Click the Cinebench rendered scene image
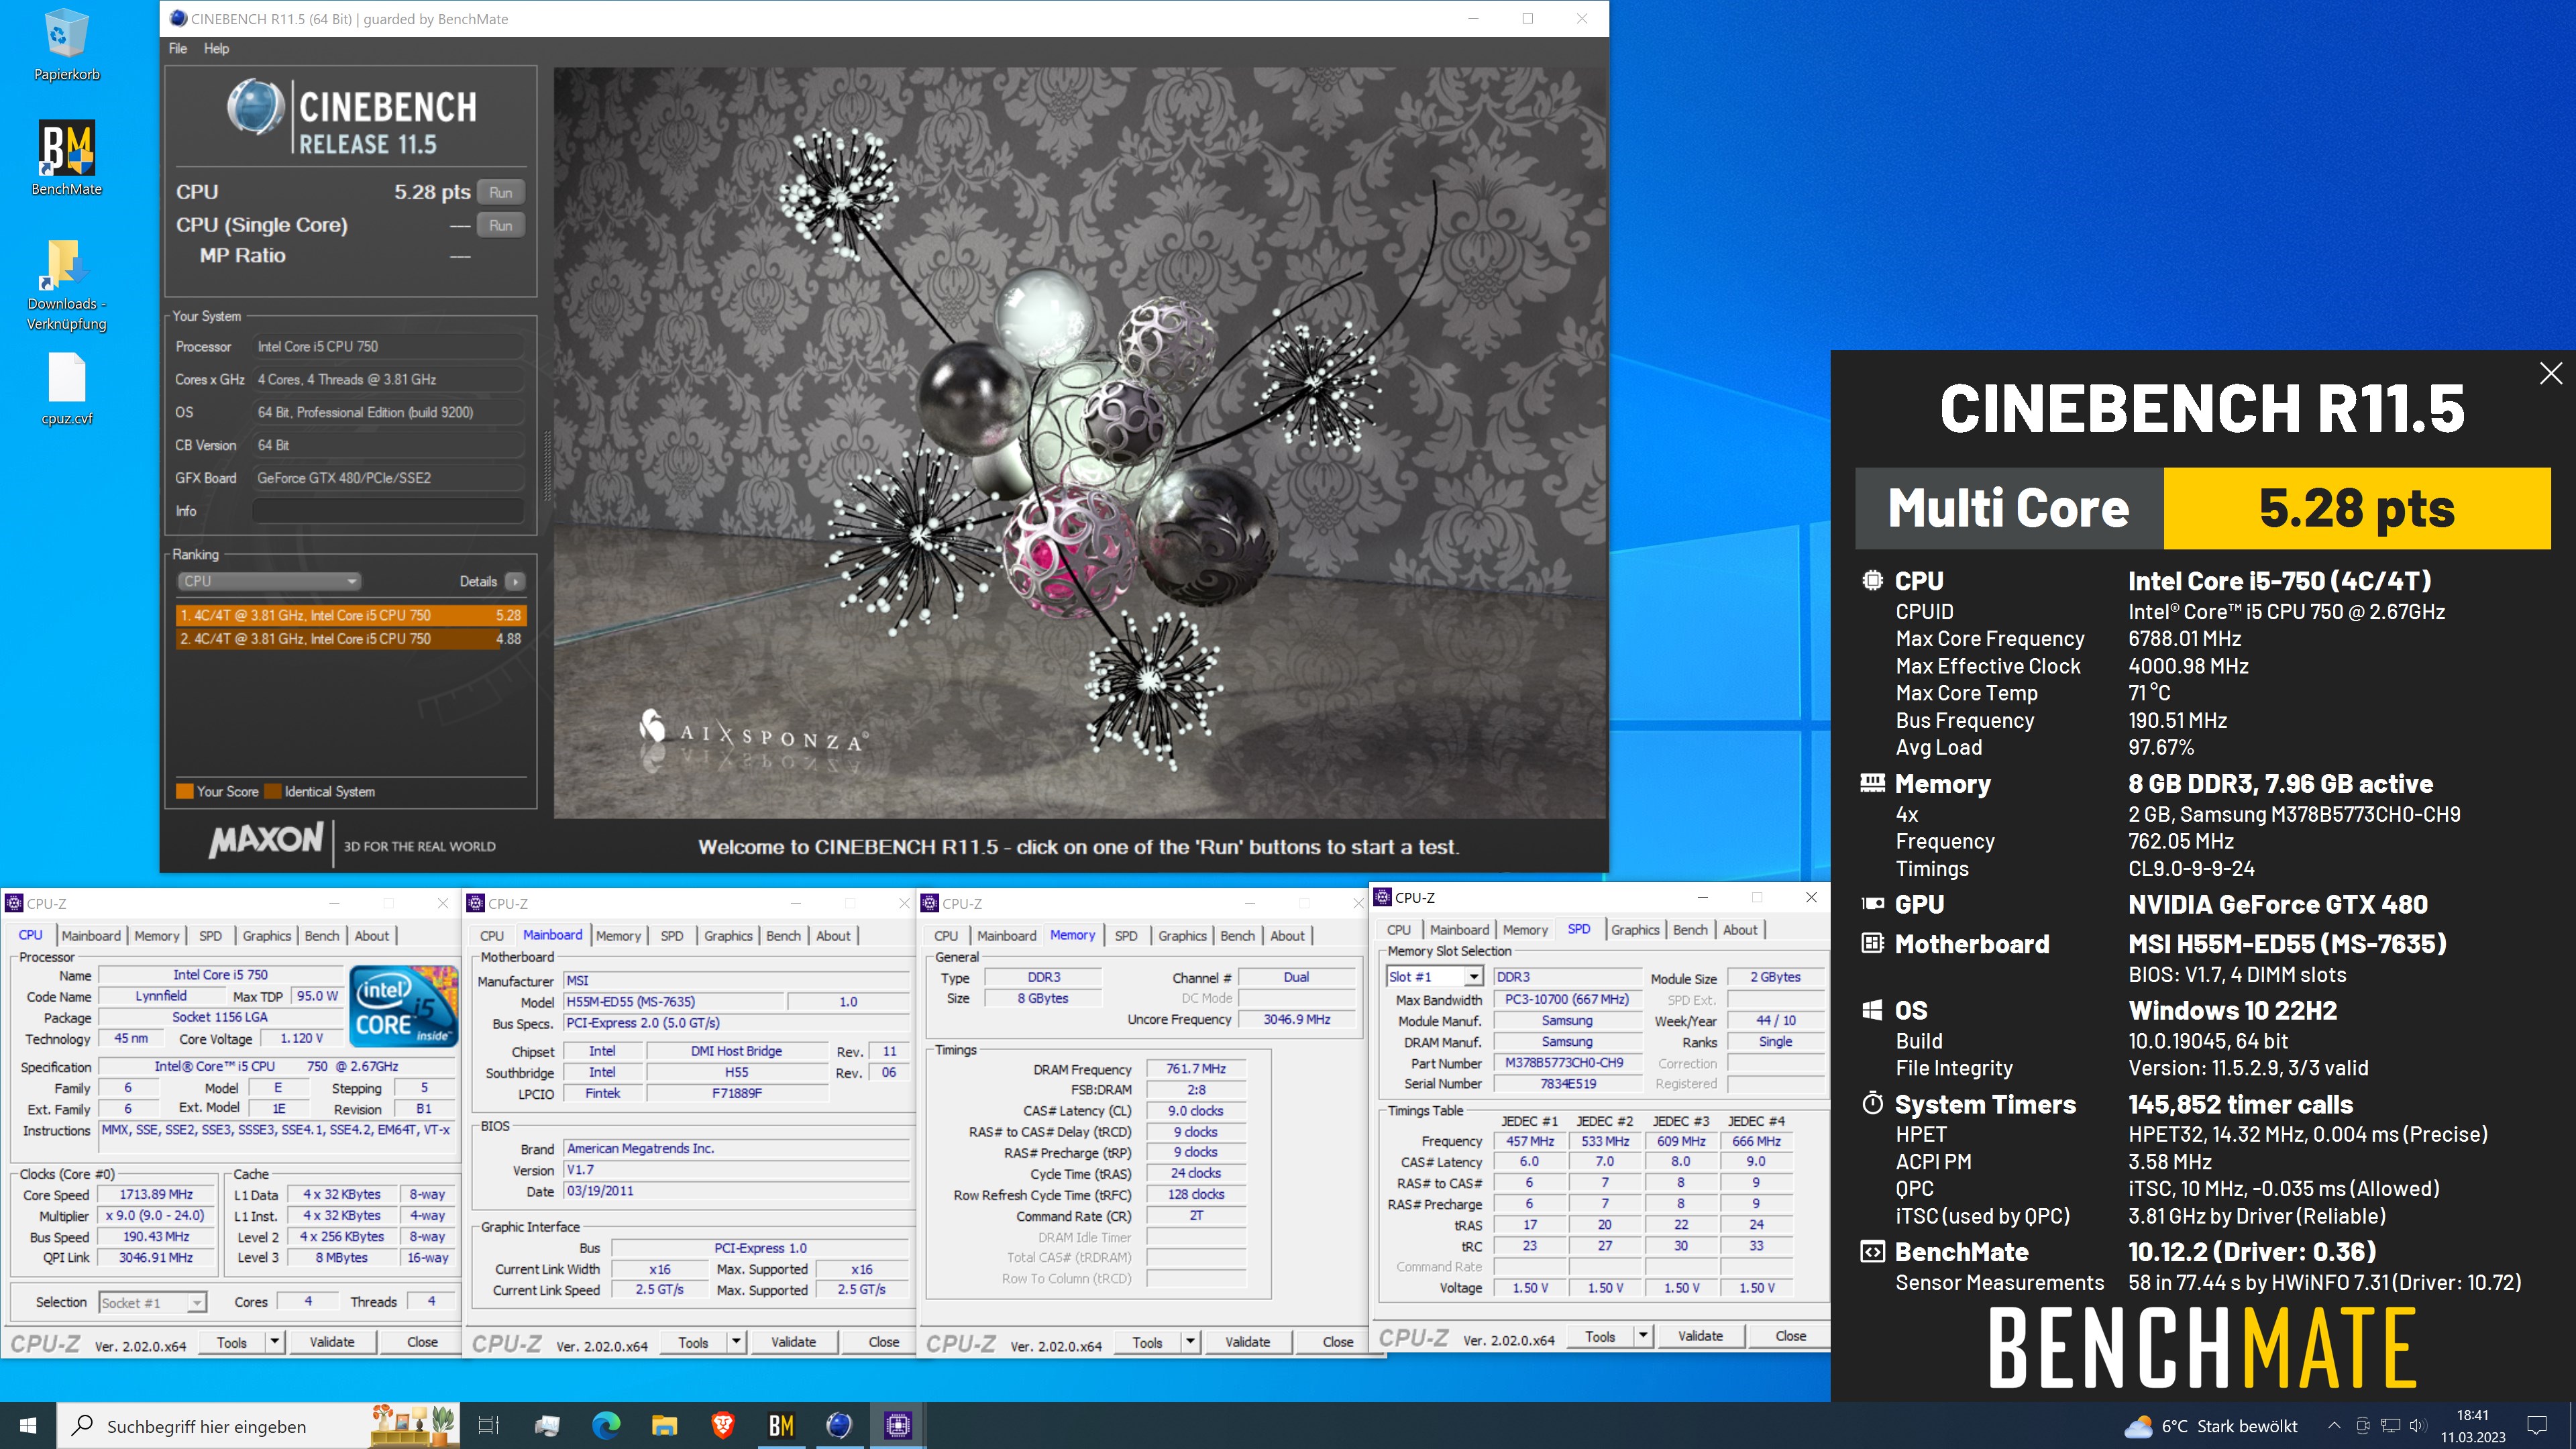 click(1080, 443)
